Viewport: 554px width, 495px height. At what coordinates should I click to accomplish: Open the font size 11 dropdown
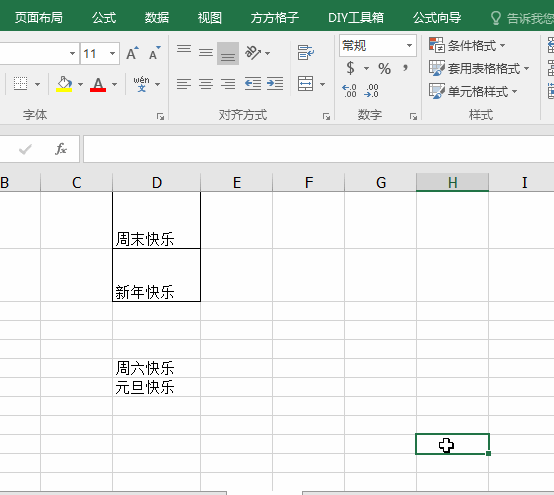112,54
